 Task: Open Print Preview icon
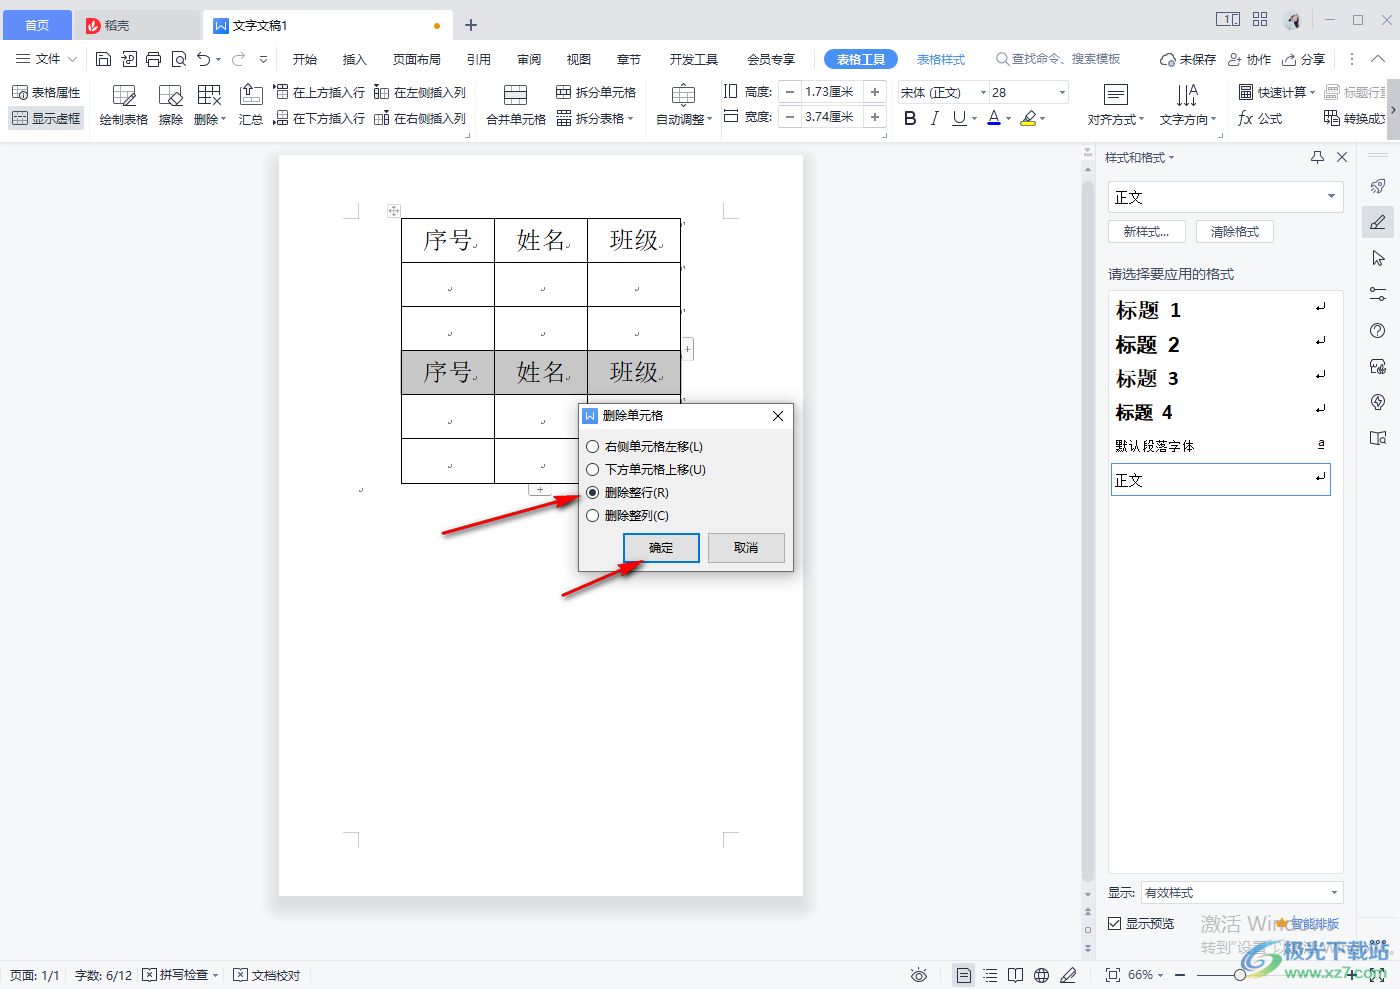pyautogui.click(x=179, y=59)
